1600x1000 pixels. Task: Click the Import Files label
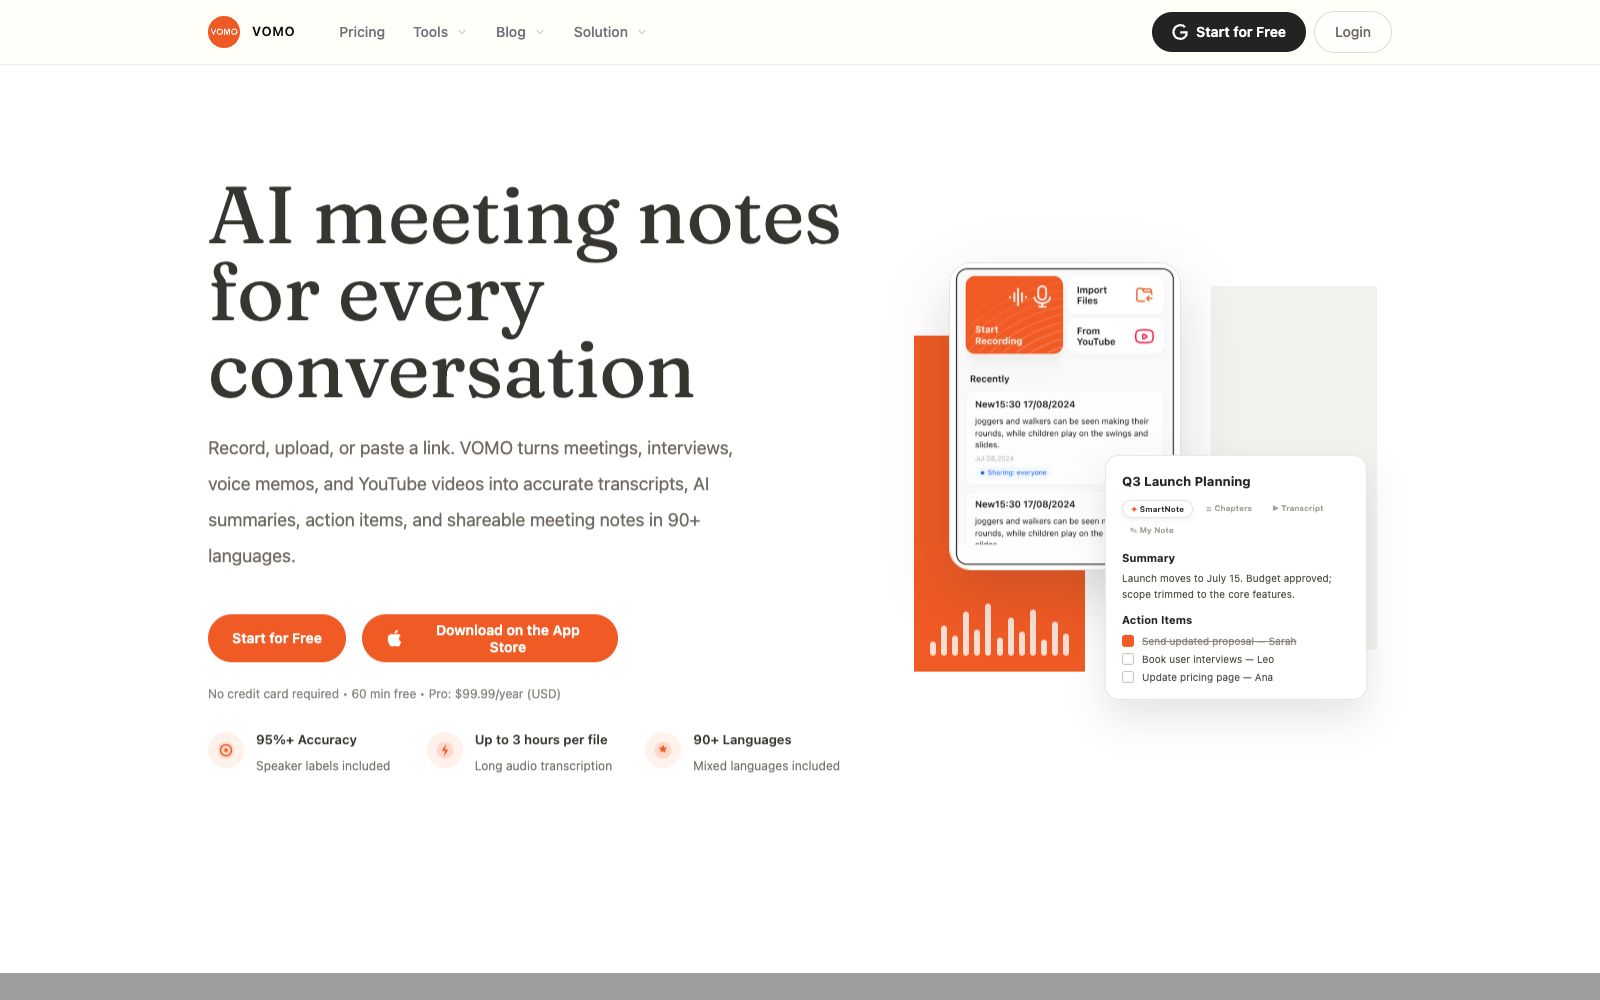(1092, 295)
